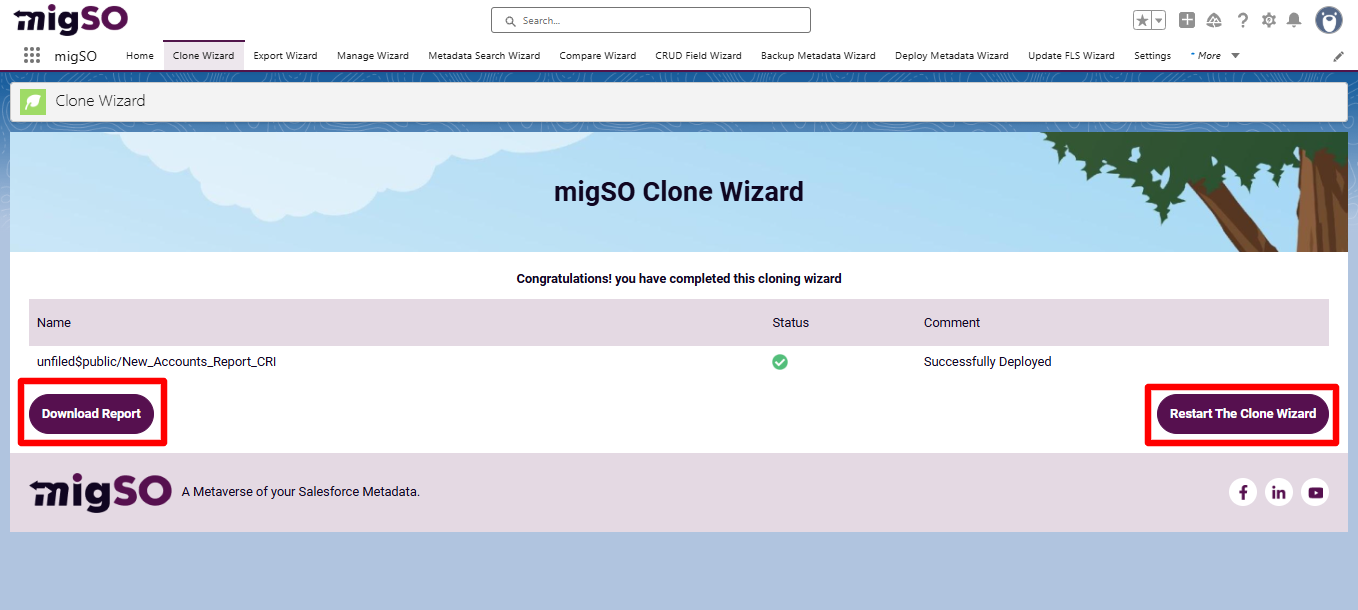Click the LinkedIn icon in the footer

tap(1279, 492)
